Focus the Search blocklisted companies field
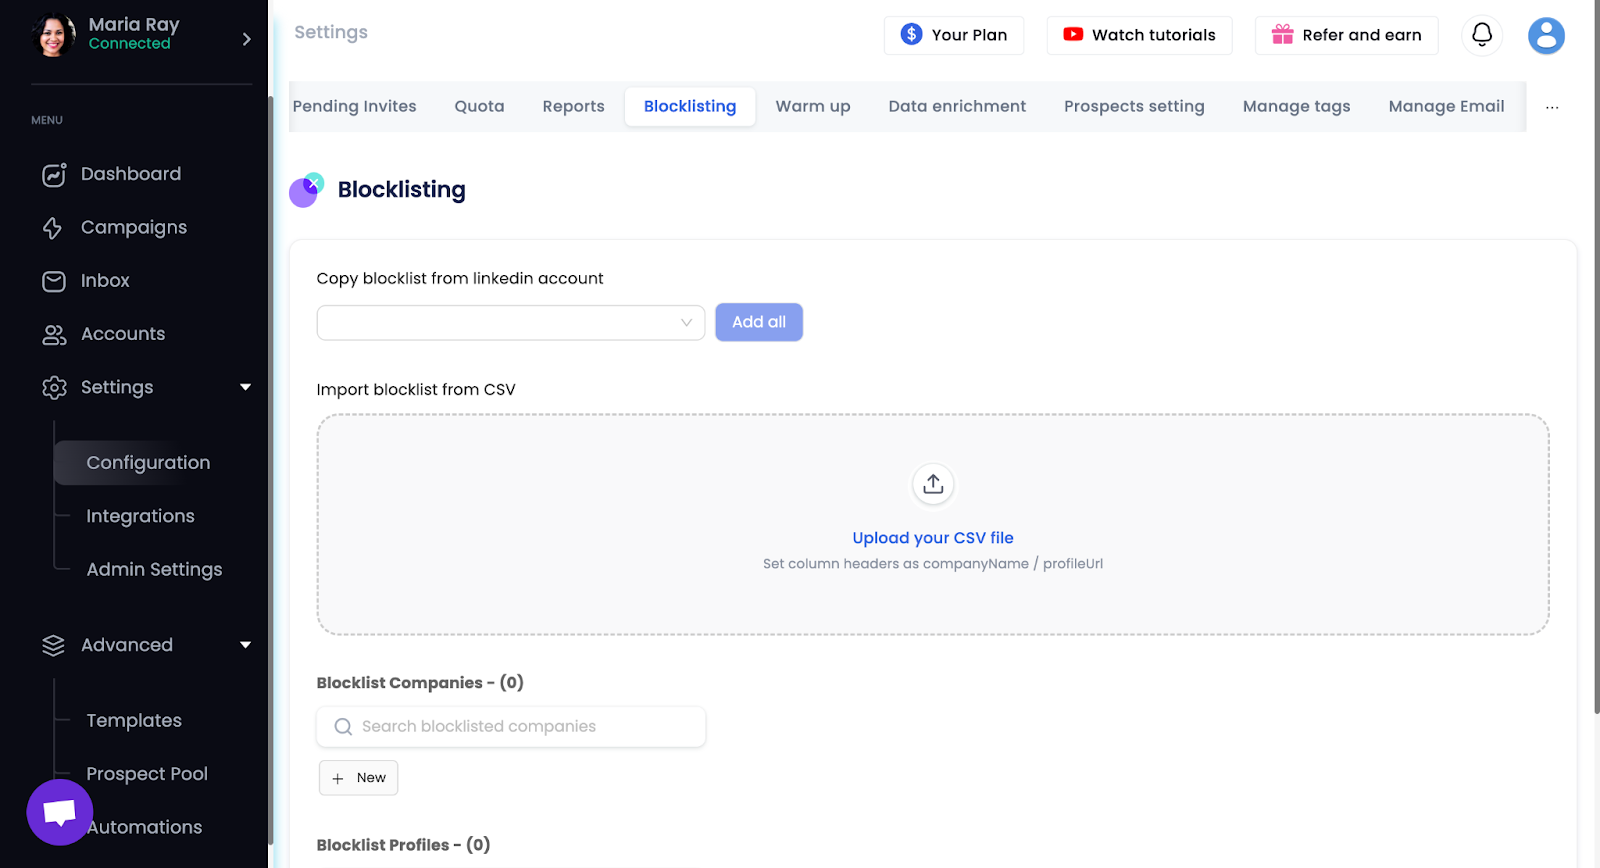Image resolution: width=1600 pixels, height=868 pixels. pos(511,727)
